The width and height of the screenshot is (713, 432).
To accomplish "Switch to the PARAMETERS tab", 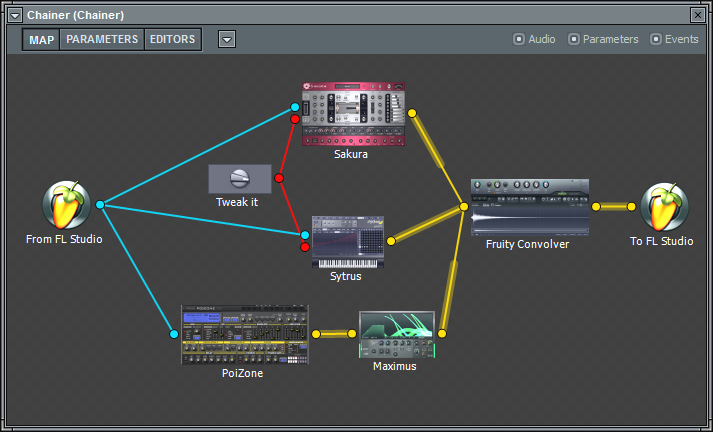I will coord(102,40).
